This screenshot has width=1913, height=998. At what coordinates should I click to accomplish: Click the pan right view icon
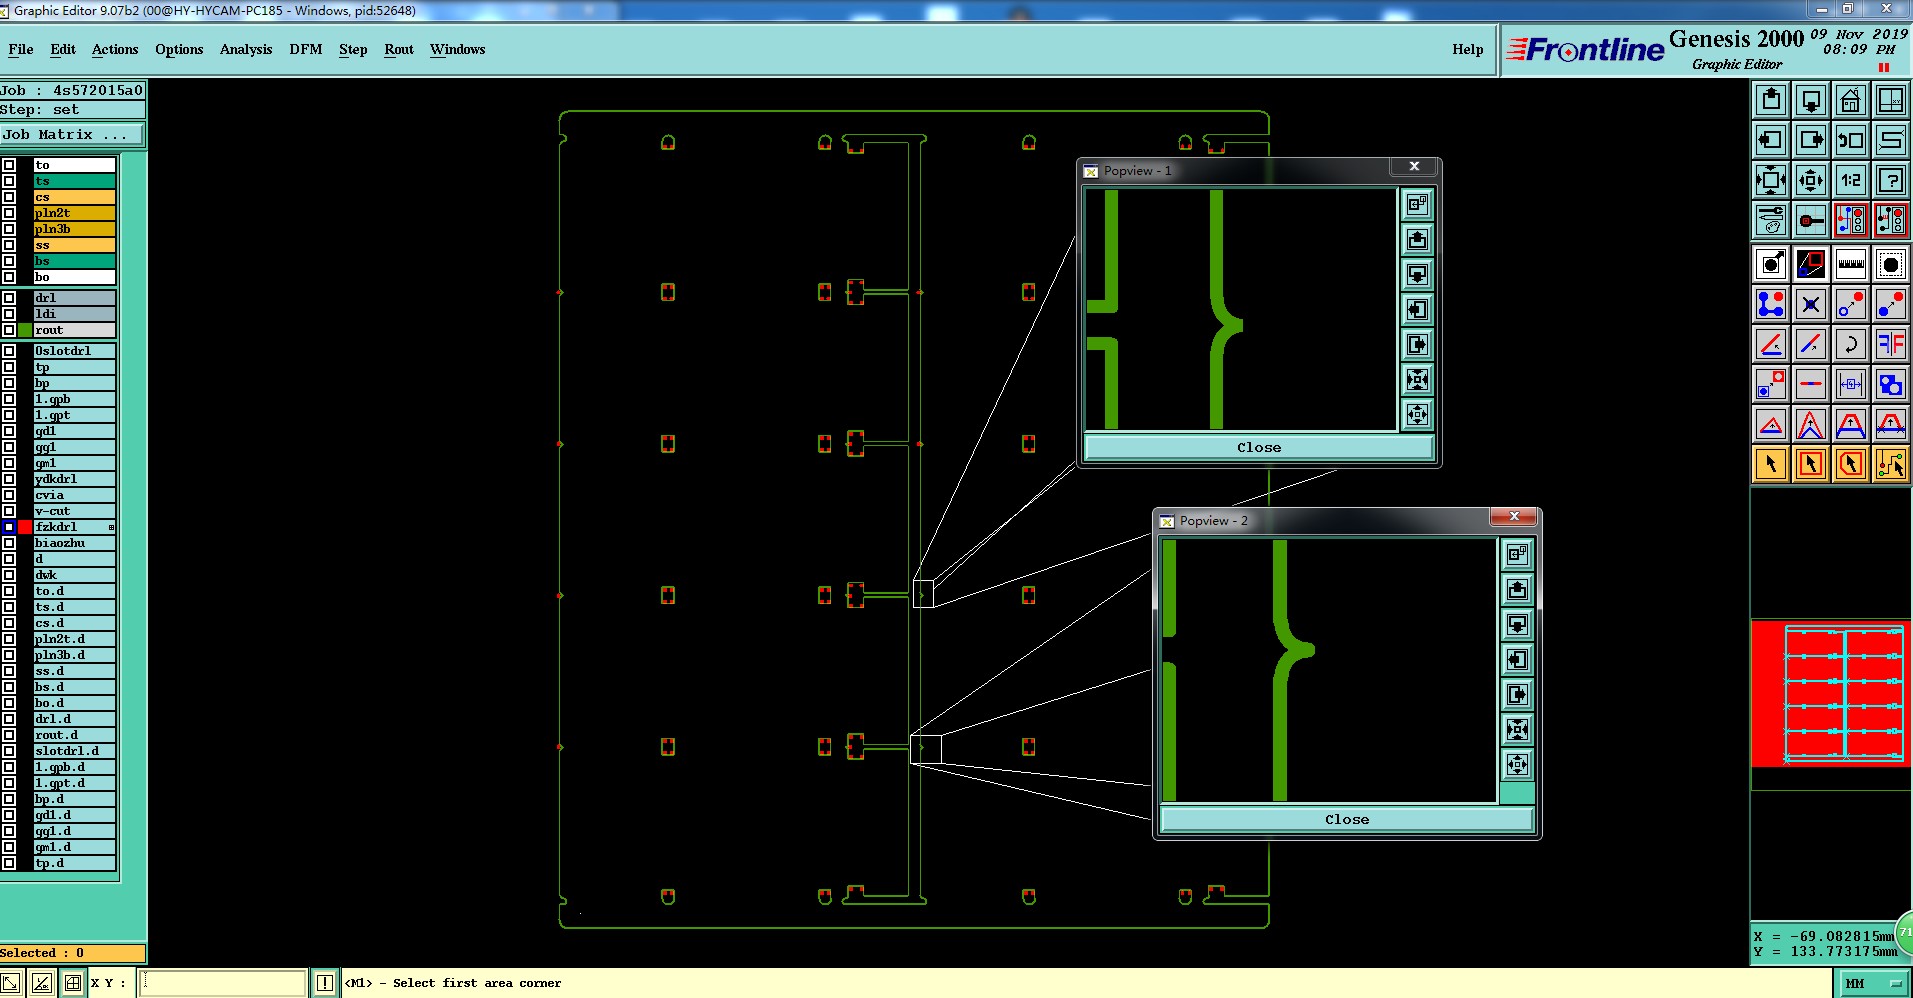pos(1811,140)
